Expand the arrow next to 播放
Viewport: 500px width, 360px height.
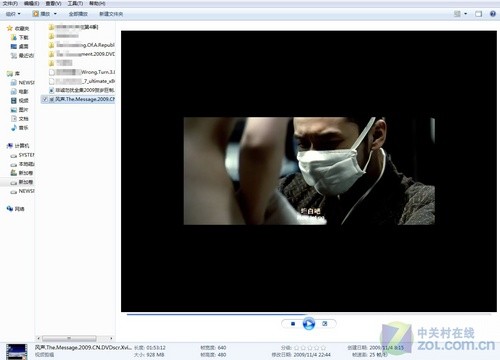(x=55, y=14)
